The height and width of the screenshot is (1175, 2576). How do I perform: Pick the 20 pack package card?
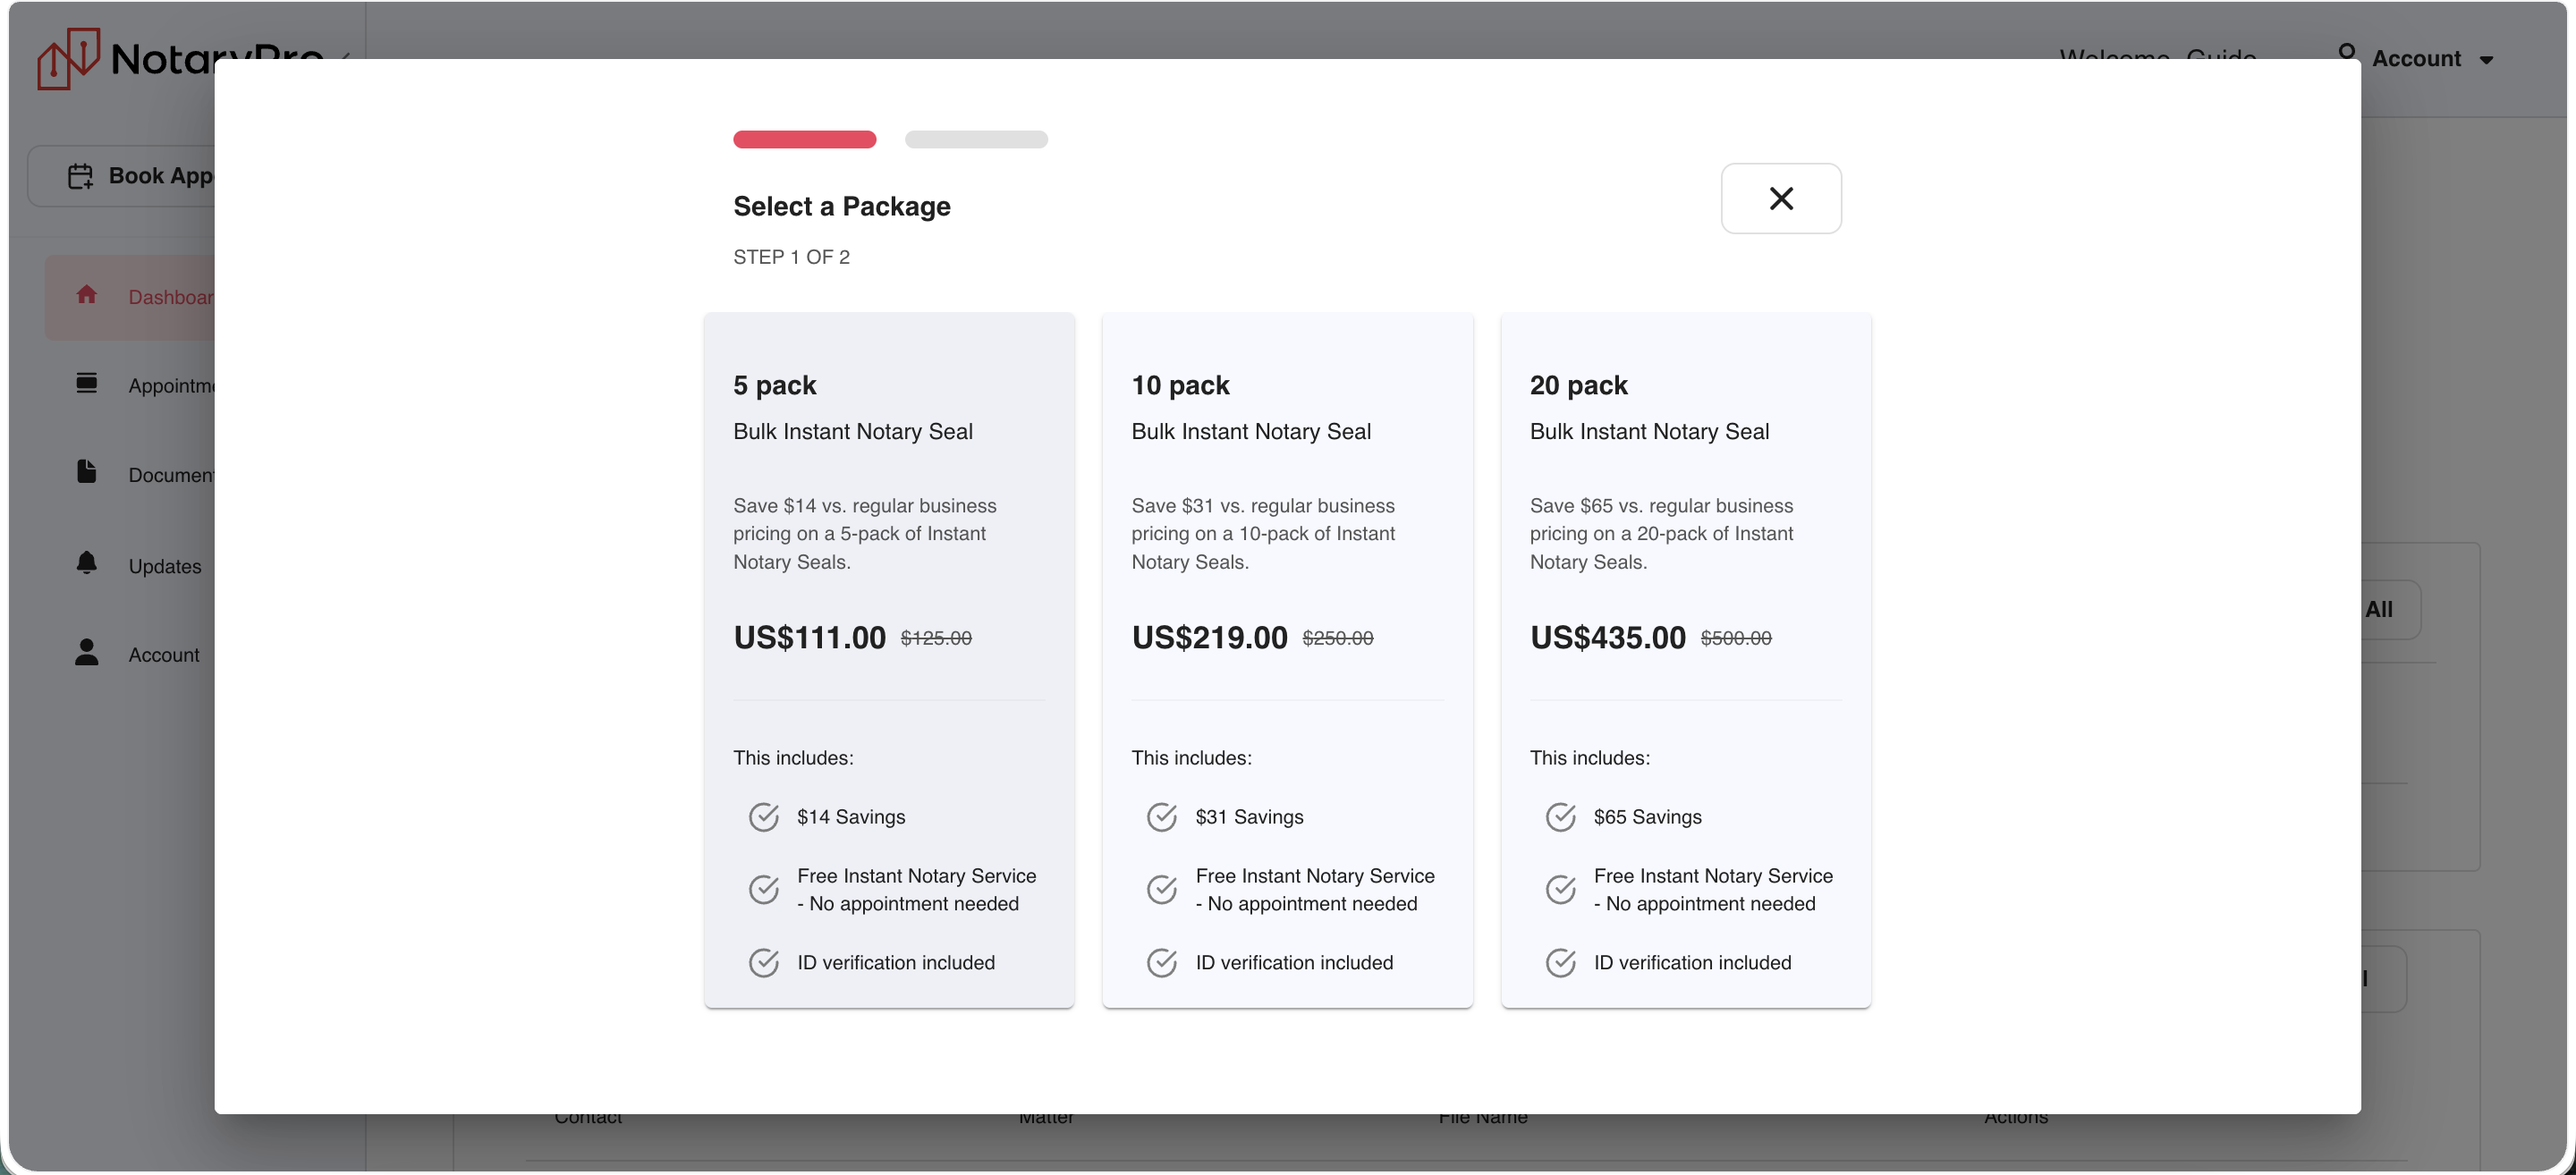(x=1685, y=660)
